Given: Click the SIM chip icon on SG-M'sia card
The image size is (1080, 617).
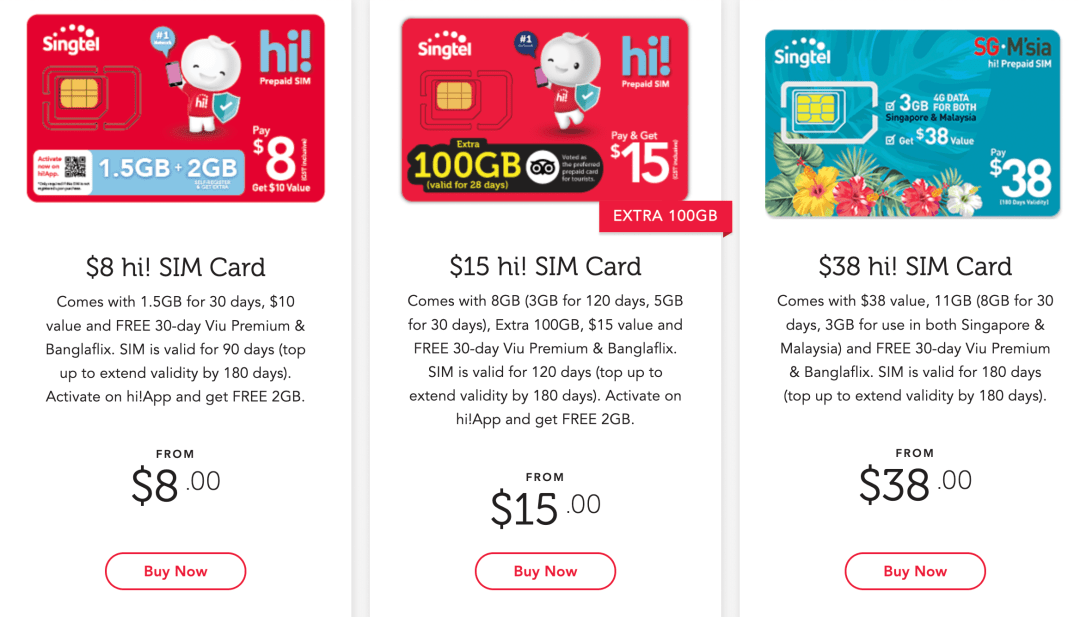Looking at the screenshot, I should click(x=816, y=109).
